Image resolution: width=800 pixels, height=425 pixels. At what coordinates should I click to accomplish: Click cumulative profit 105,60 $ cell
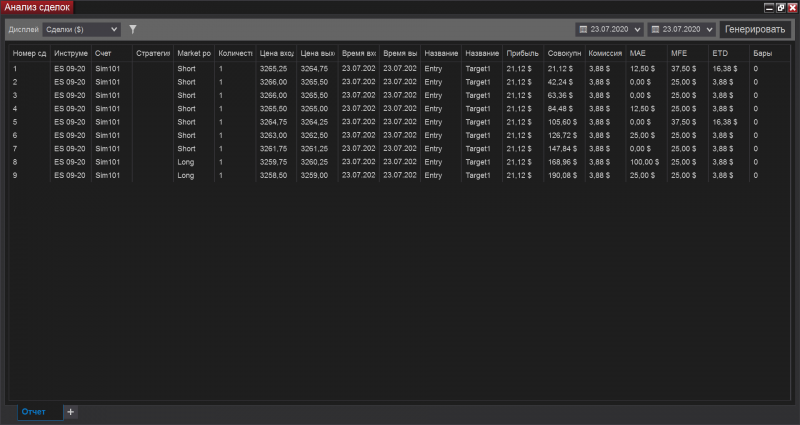click(x=564, y=122)
